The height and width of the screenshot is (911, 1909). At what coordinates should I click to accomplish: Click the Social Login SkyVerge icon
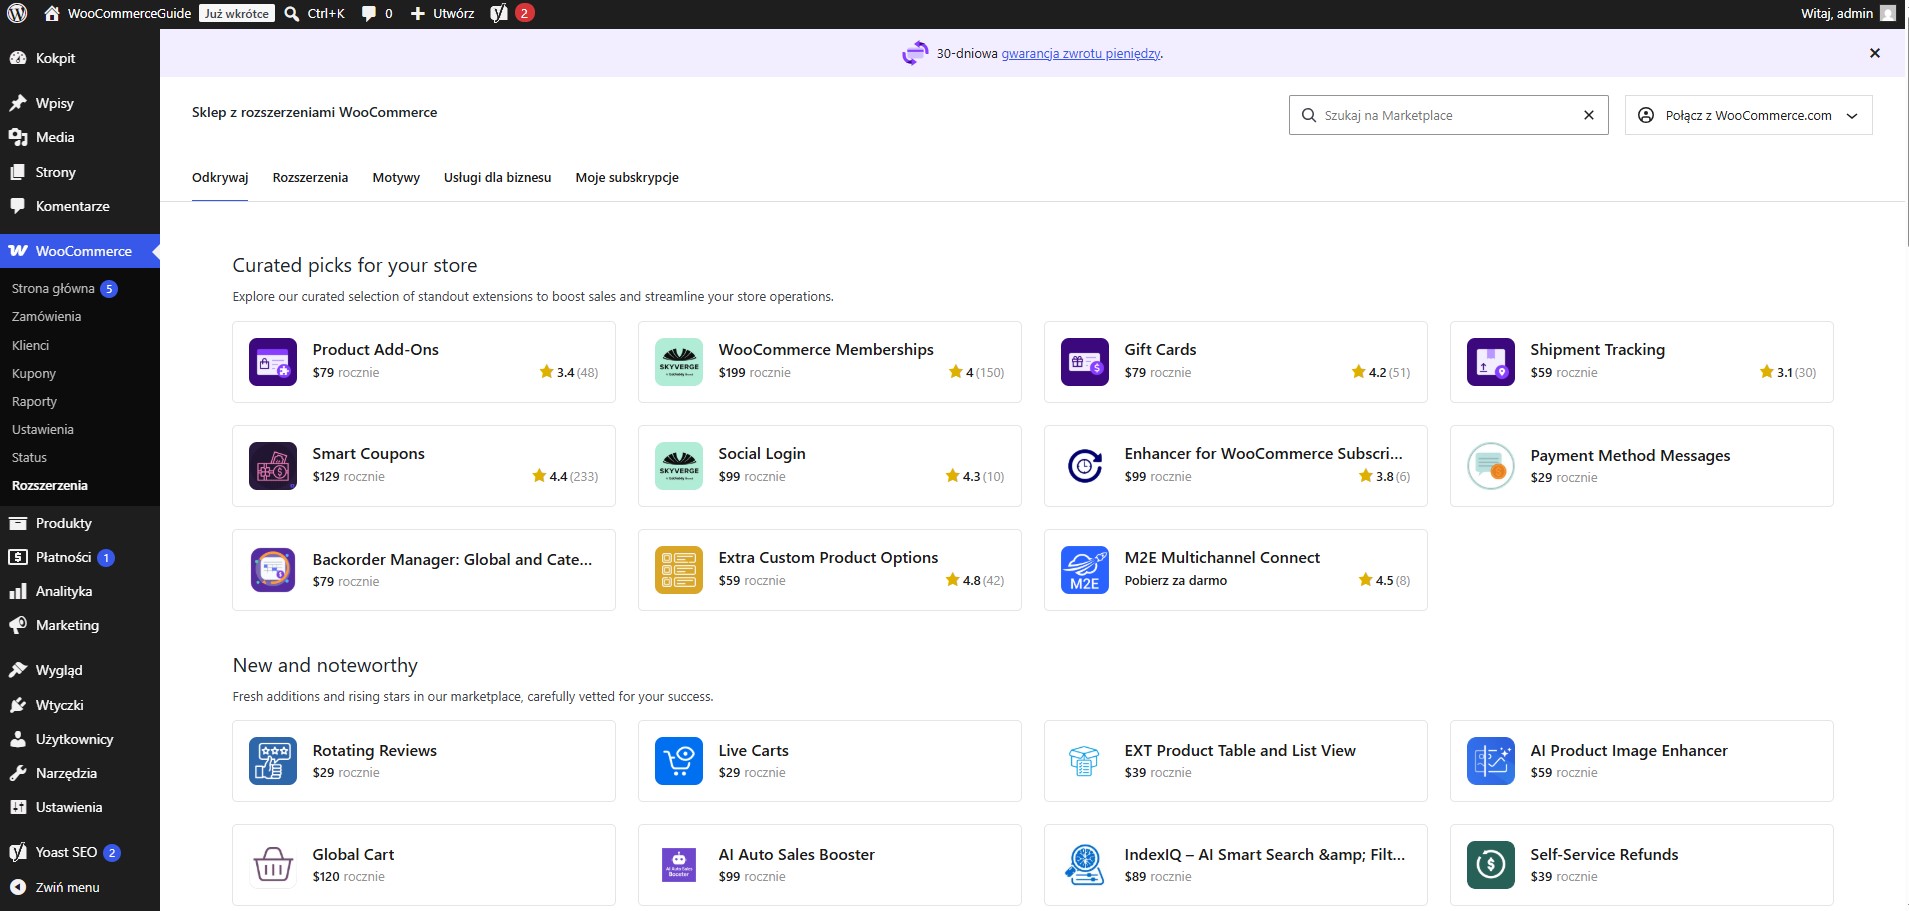(x=679, y=466)
